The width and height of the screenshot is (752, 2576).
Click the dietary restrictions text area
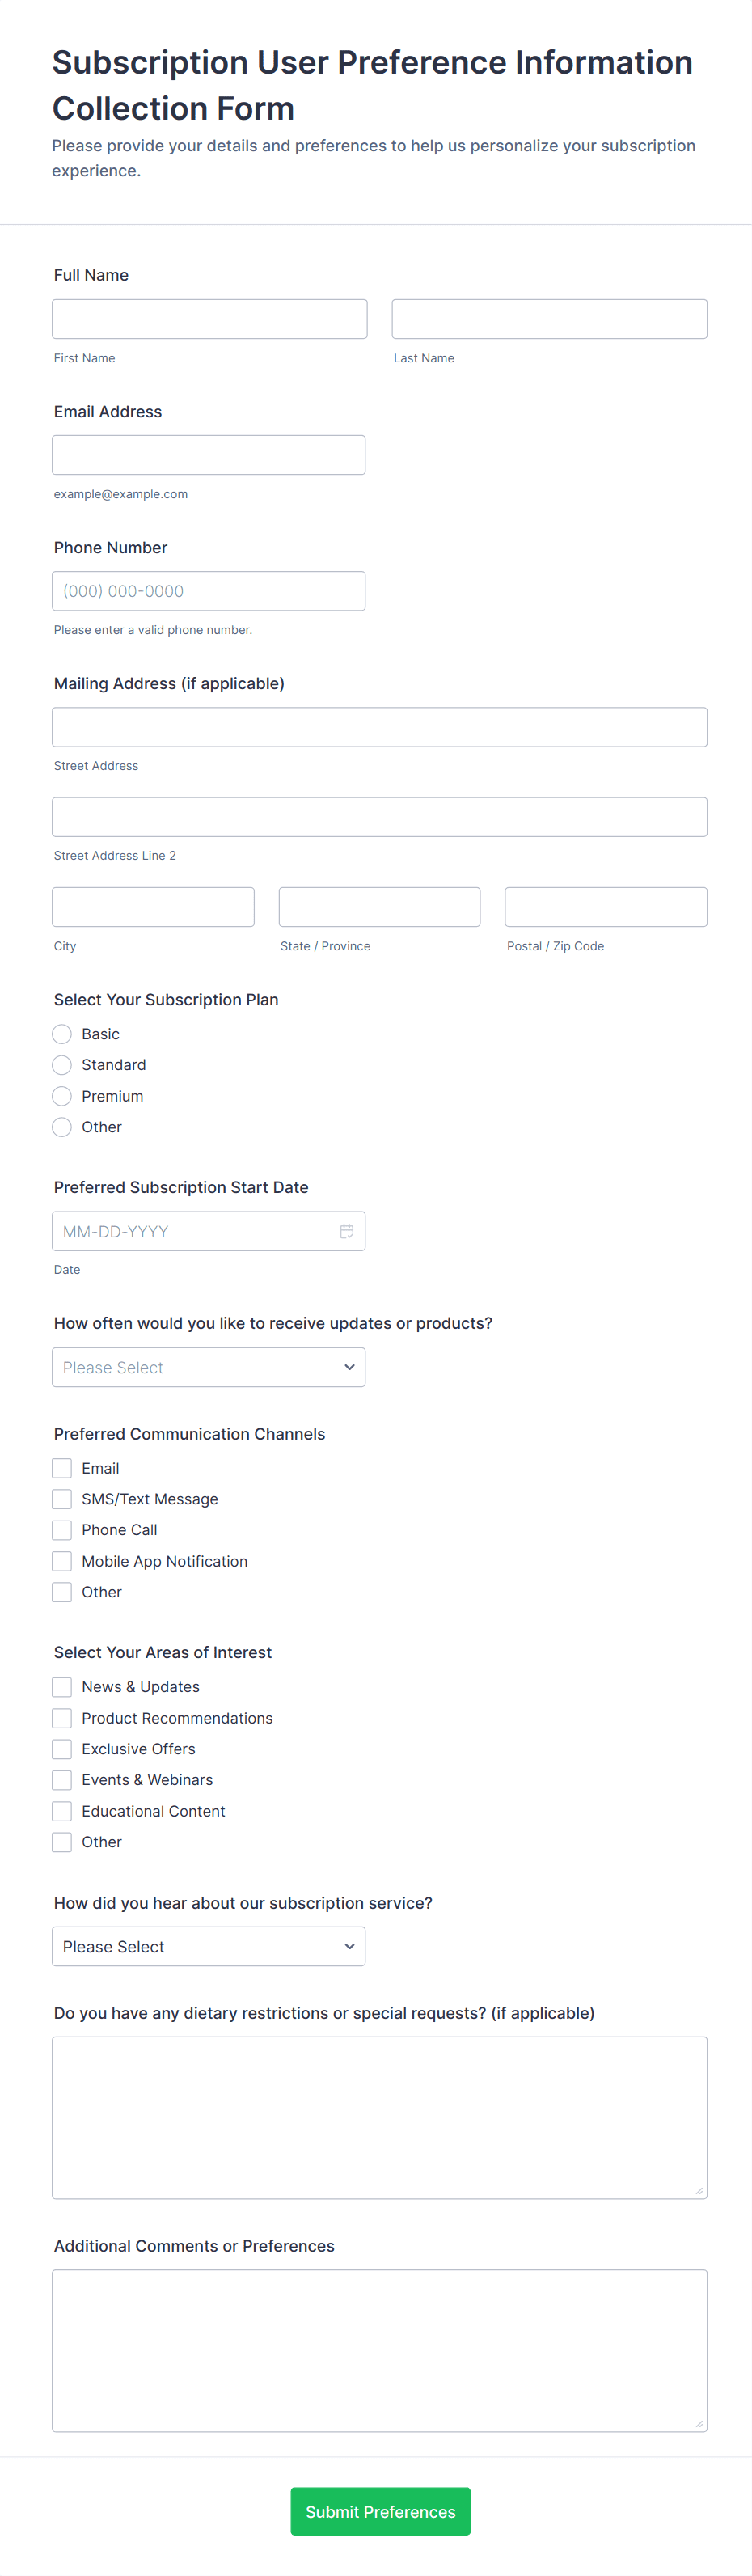pos(379,2117)
